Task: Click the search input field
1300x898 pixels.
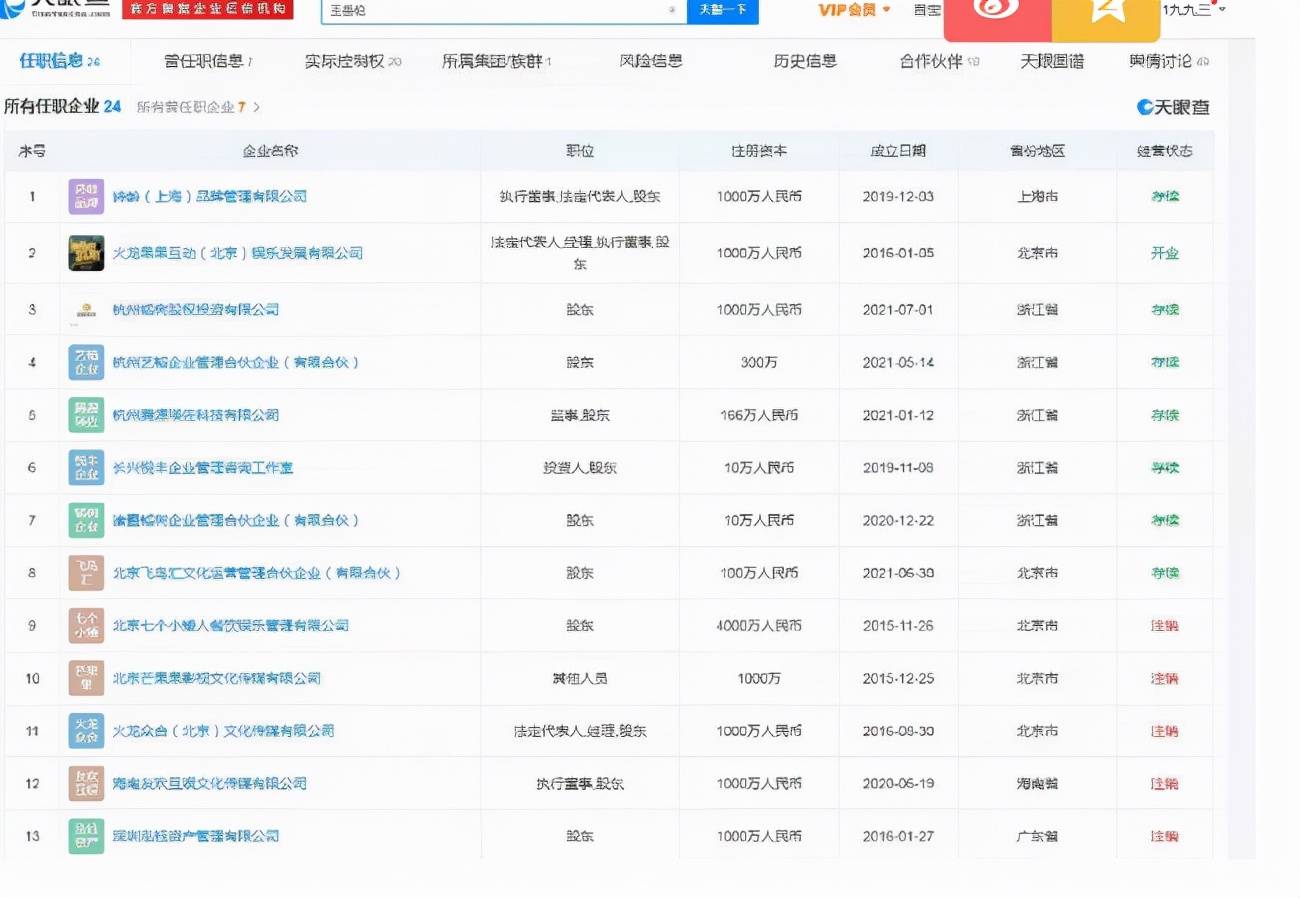Action: click(x=503, y=11)
